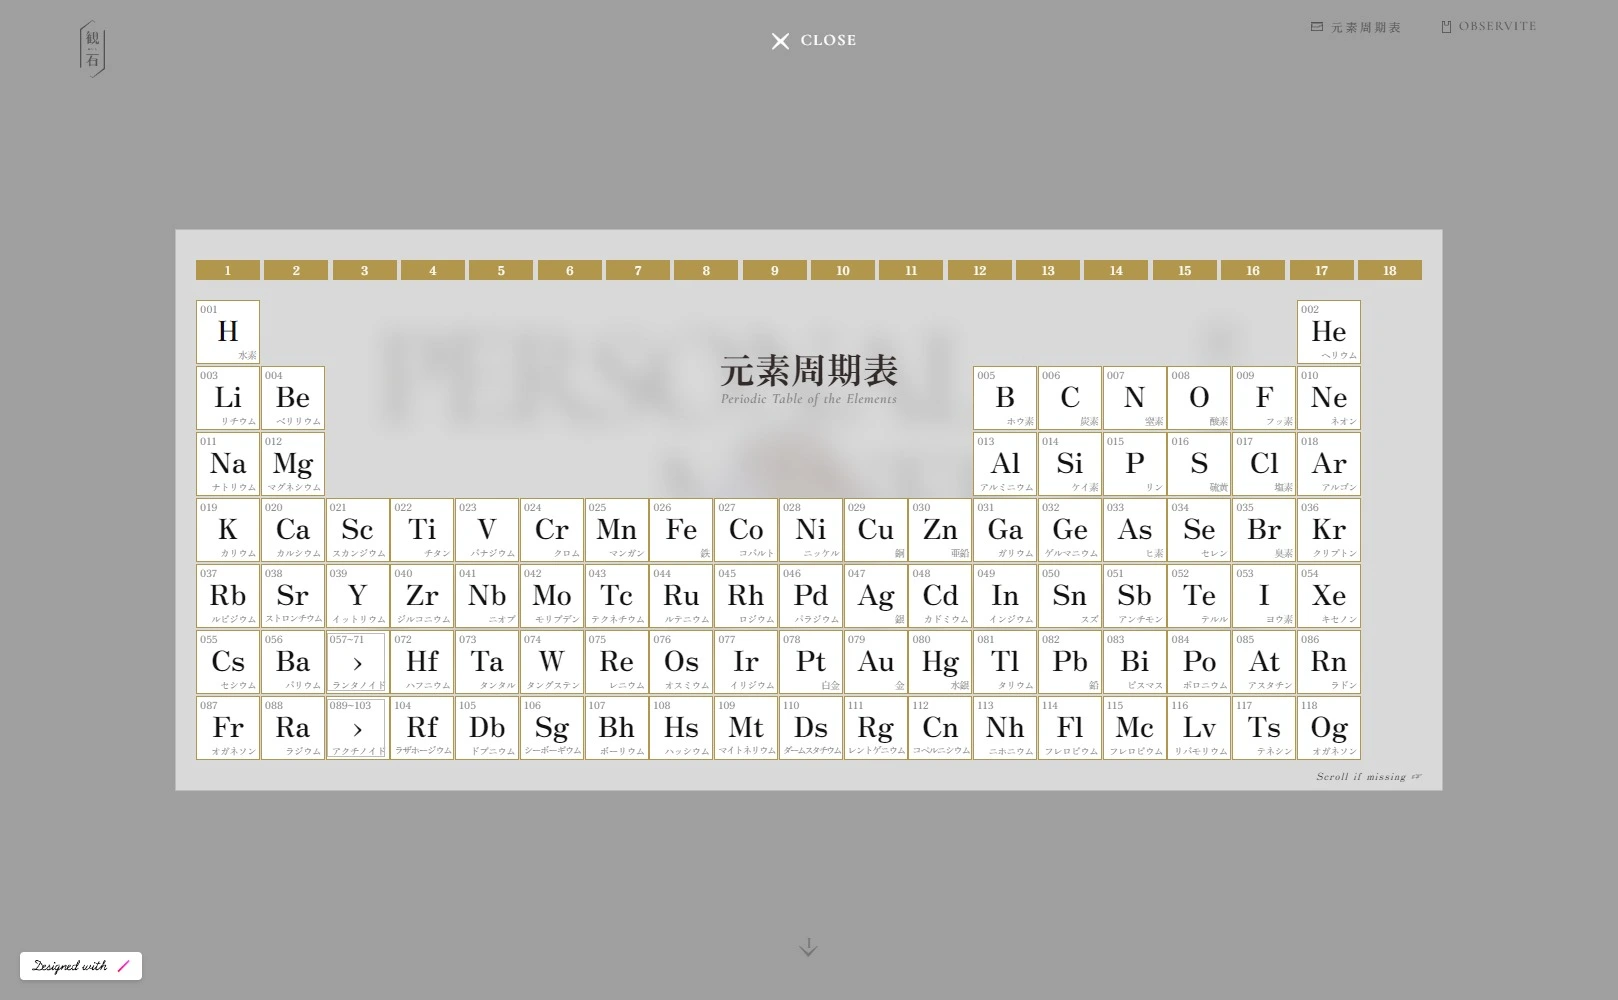Select the Carbon (C) element tile
Viewport: 1618px width, 1000px height.
1070,398
